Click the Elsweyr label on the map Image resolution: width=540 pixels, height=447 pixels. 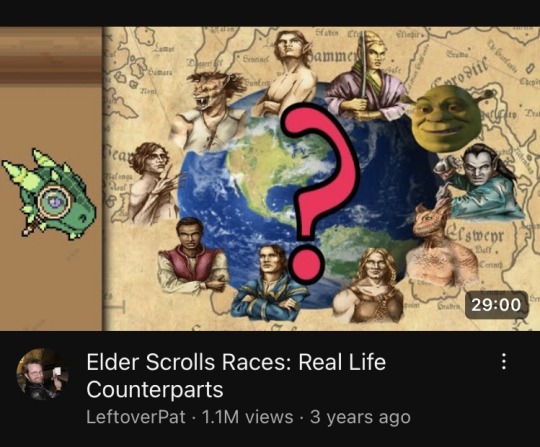[x=476, y=236]
